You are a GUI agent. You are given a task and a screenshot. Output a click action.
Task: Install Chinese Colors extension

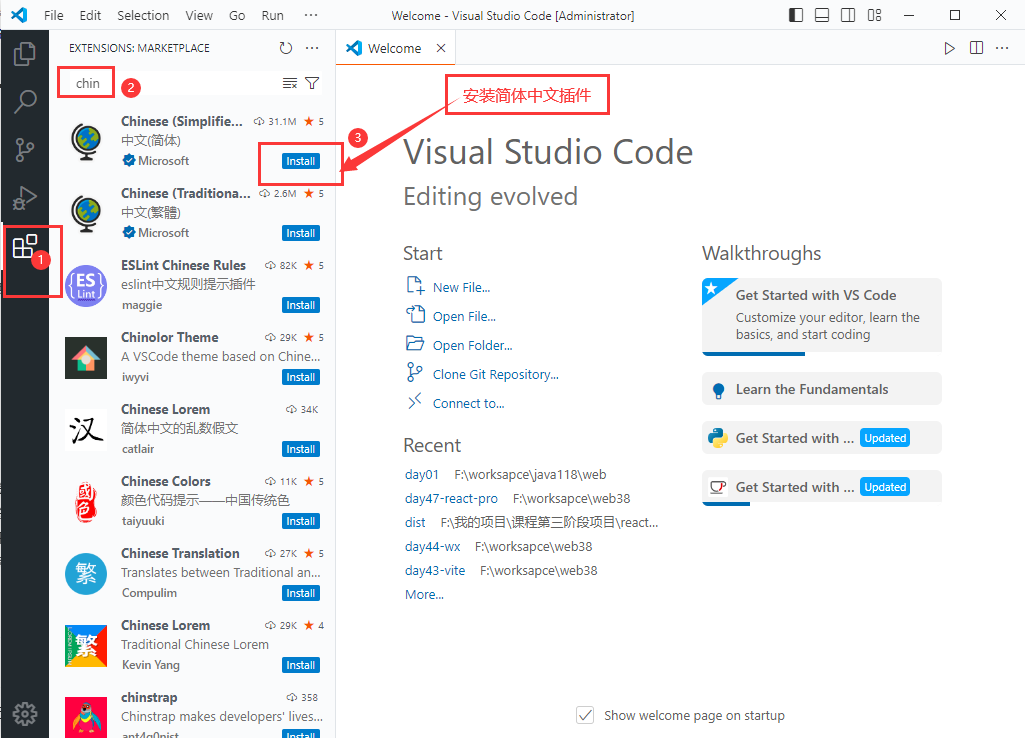[x=301, y=520]
